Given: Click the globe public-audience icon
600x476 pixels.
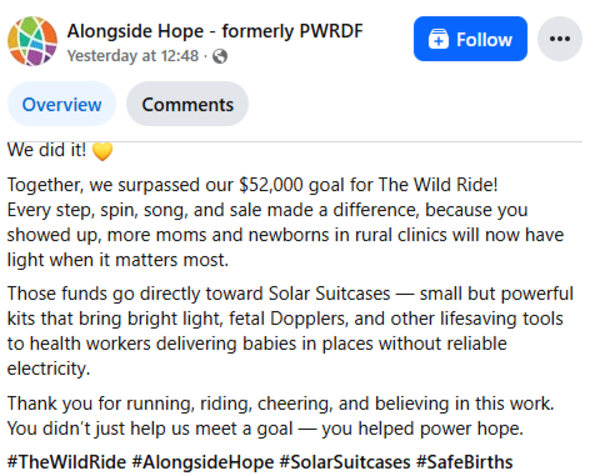Looking at the screenshot, I should pos(220,57).
